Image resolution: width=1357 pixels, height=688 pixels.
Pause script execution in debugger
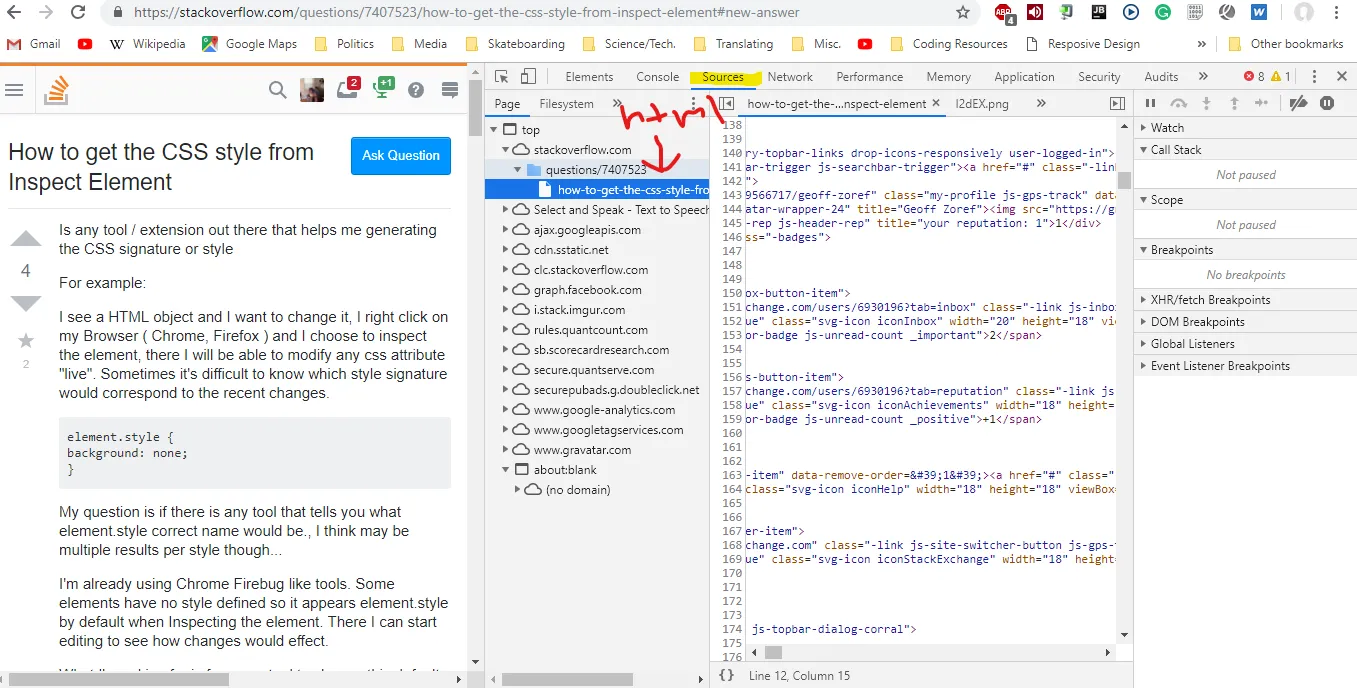click(x=1150, y=103)
